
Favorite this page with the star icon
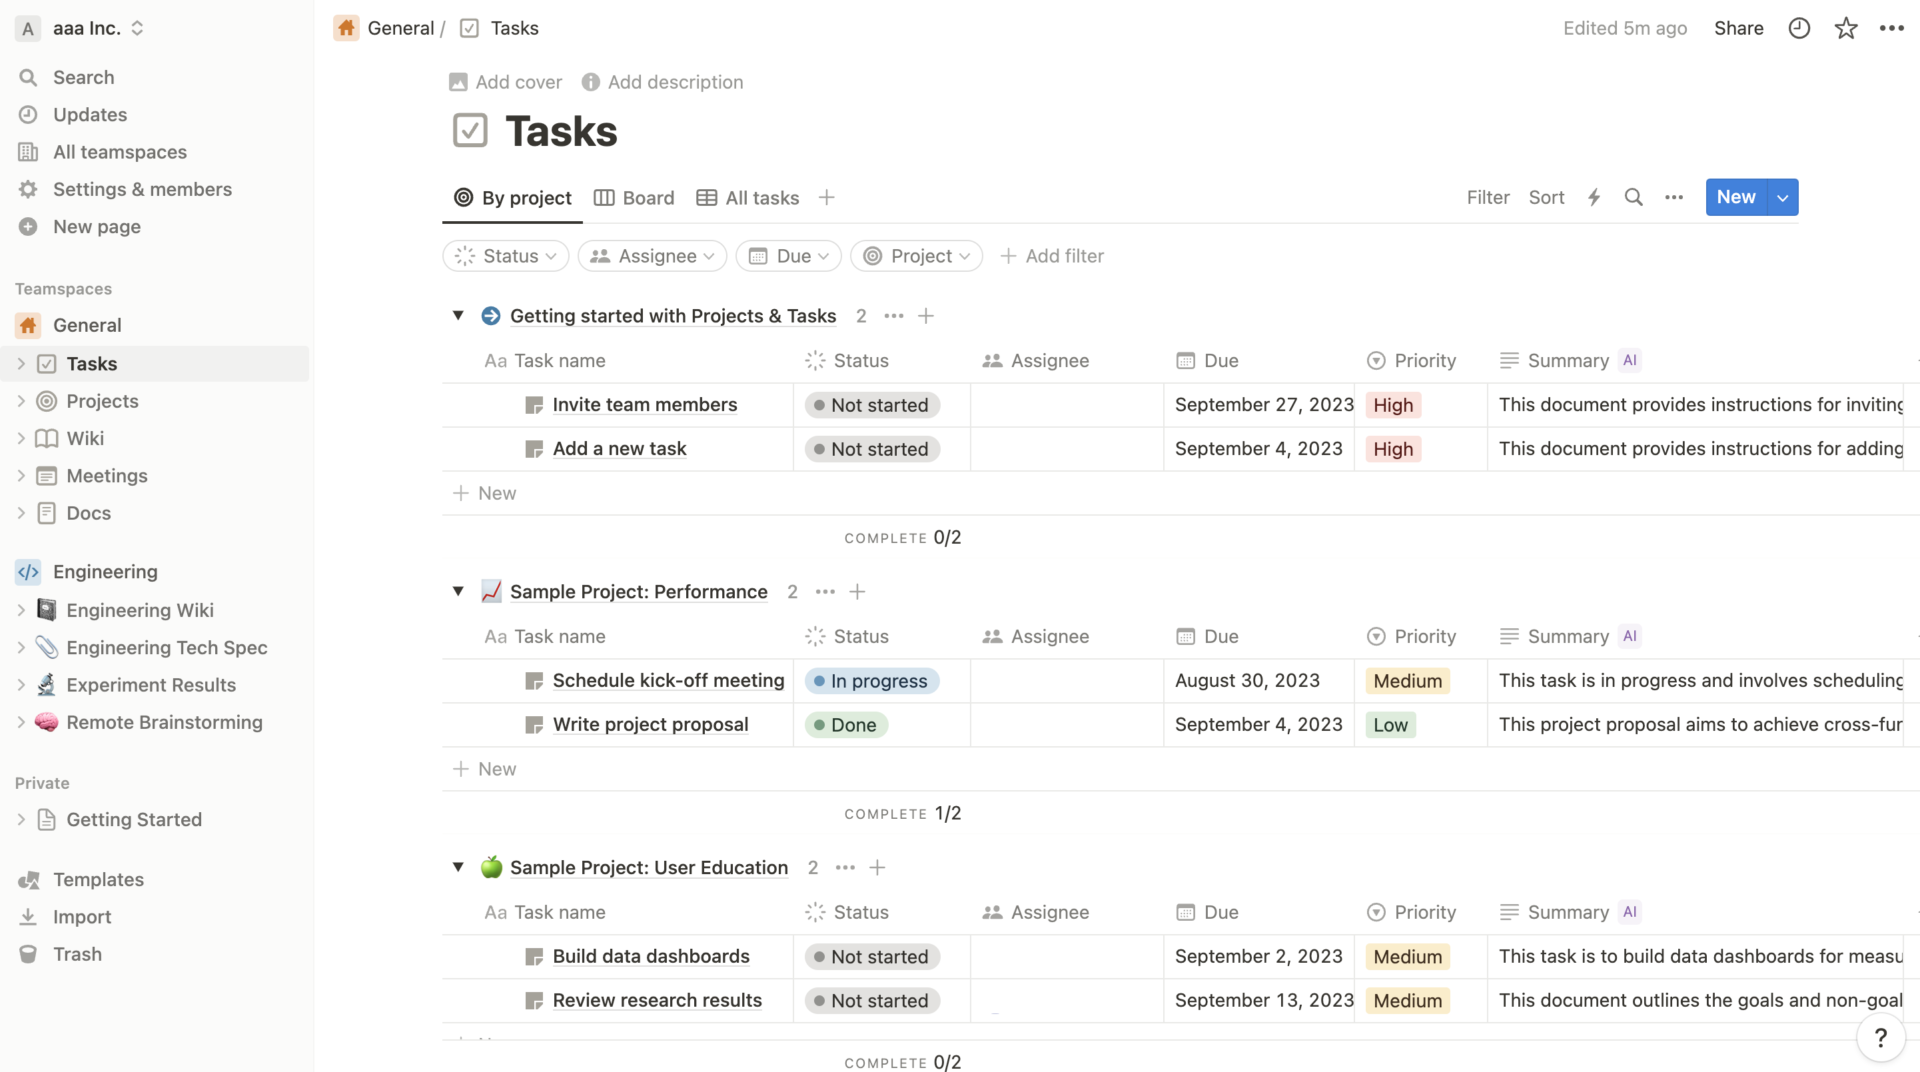(x=1845, y=28)
